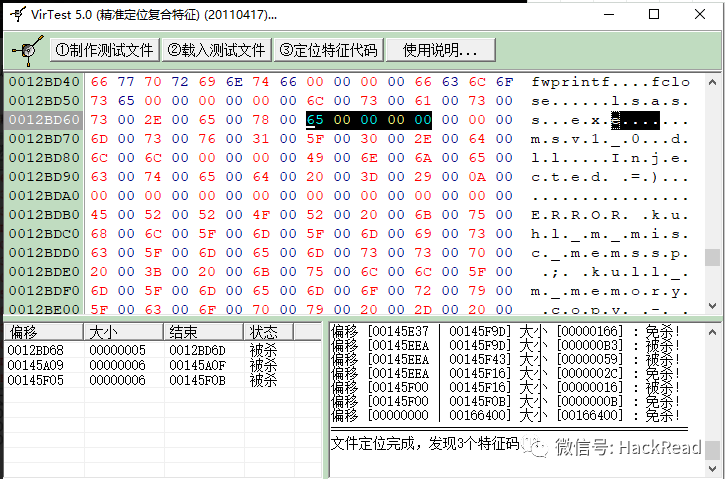The height and width of the screenshot is (479, 725).
Task: Select hex address row 0012BDA0
Action: tap(44, 196)
